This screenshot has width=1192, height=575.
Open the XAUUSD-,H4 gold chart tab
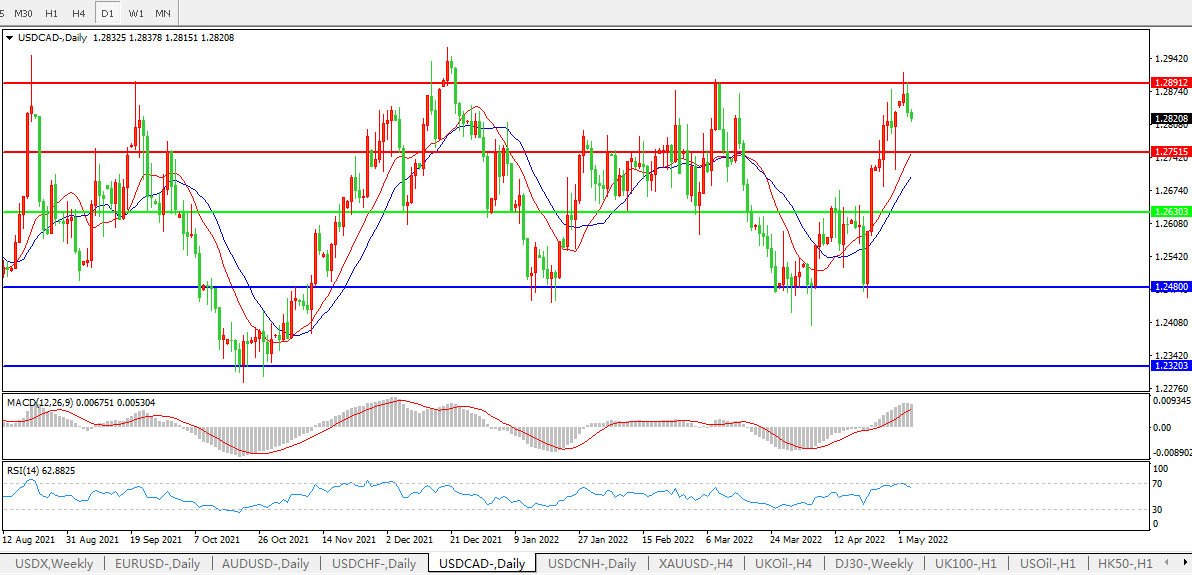[694, 563]
